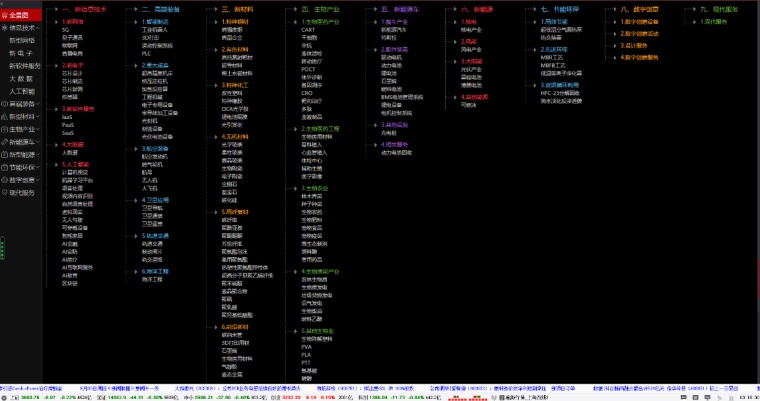Select the 全景图 tab in the sidebar
760x401 pixels.
click(x=21, y=16)
